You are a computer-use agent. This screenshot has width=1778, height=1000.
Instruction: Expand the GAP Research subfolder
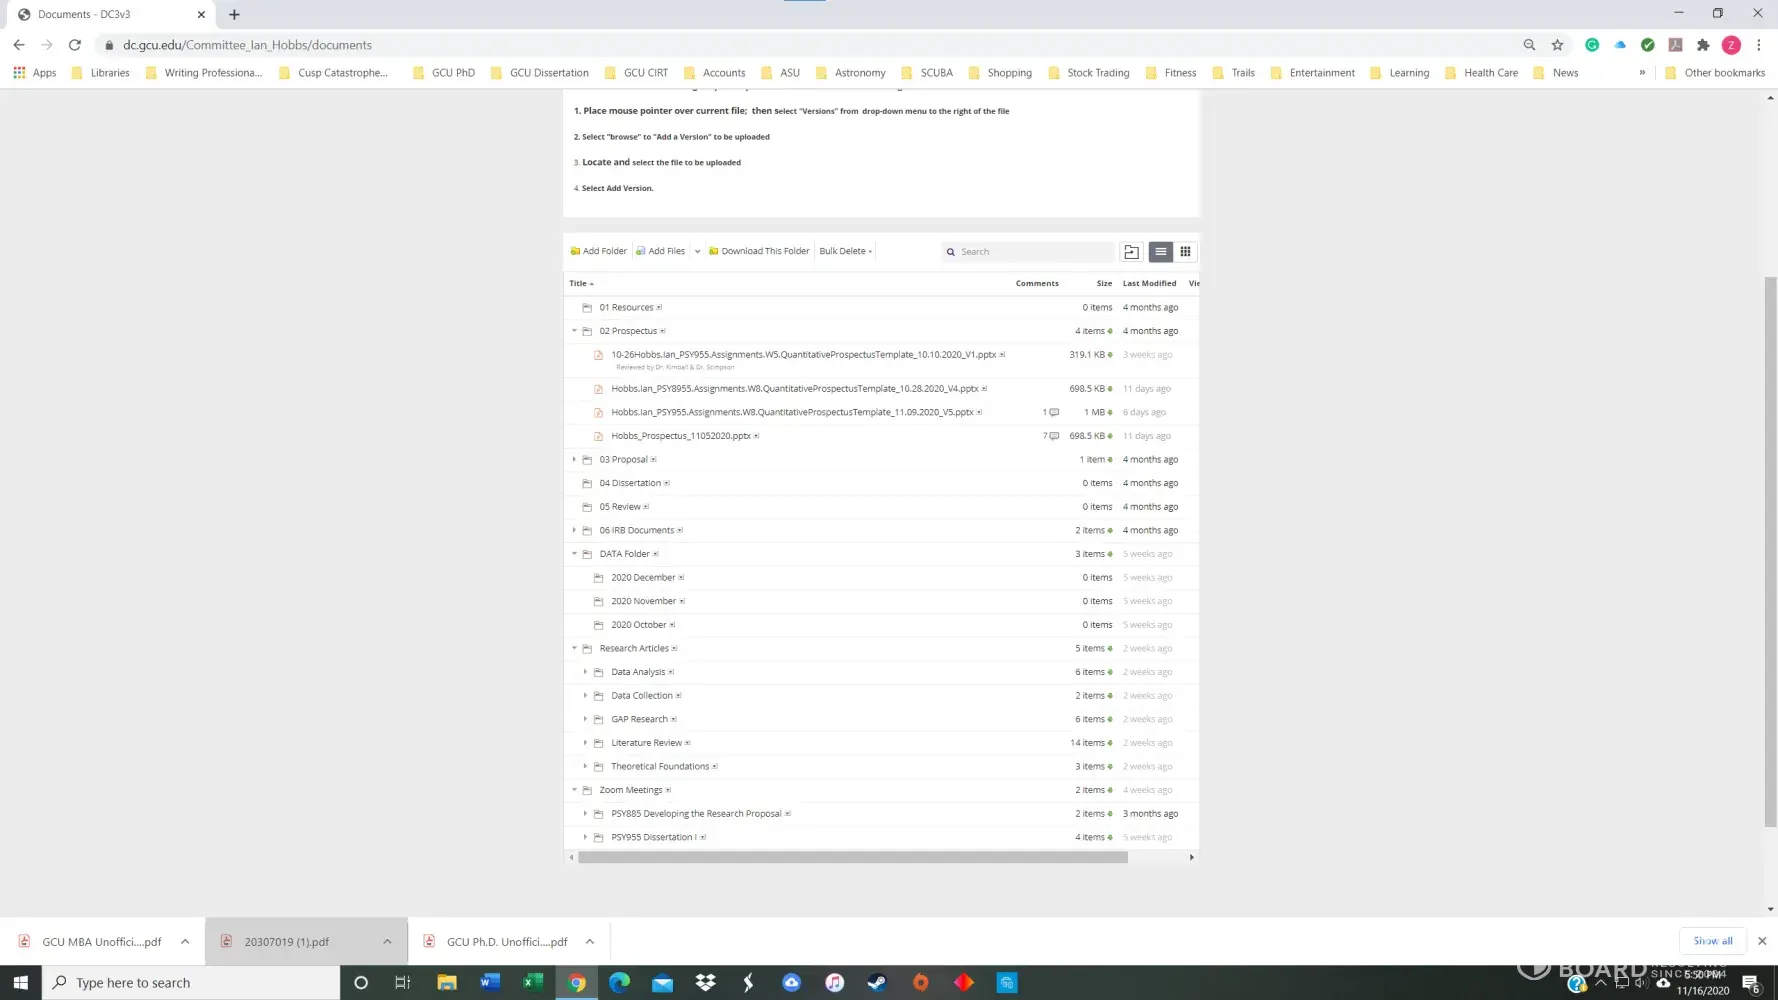[586, 719]
